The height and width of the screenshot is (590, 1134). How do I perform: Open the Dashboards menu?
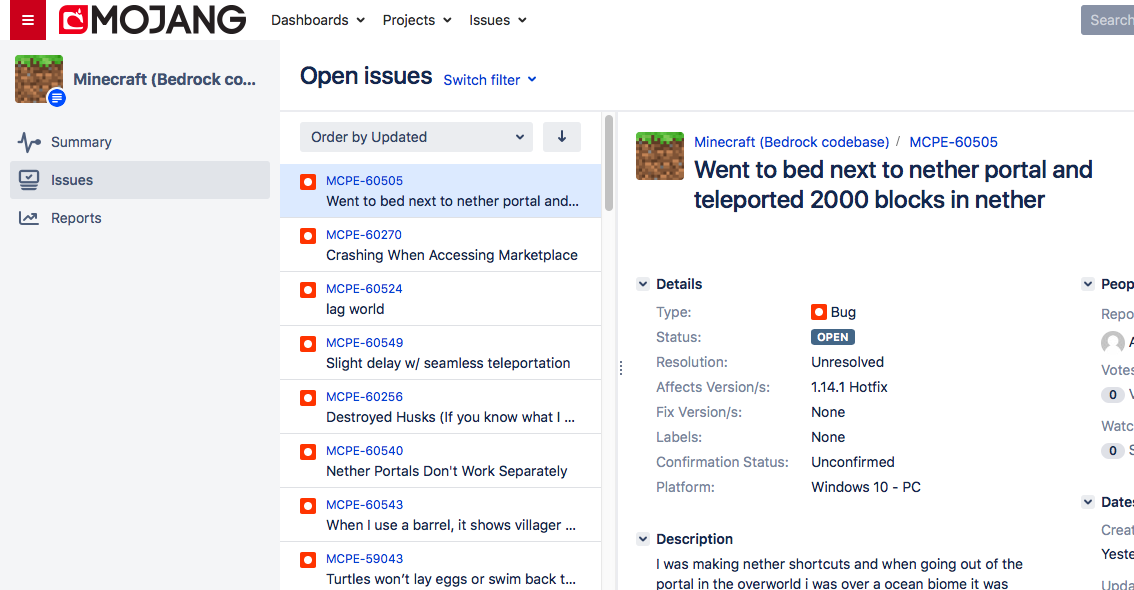[318, 20]
